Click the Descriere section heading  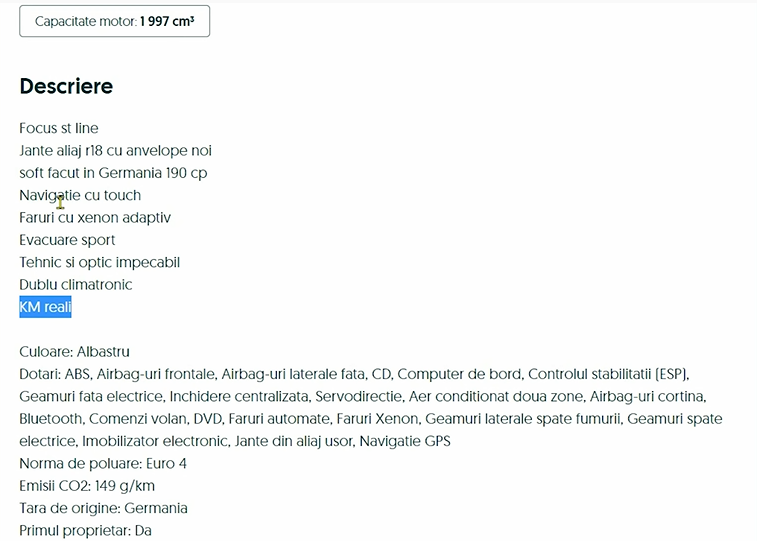tap(66, 86)
